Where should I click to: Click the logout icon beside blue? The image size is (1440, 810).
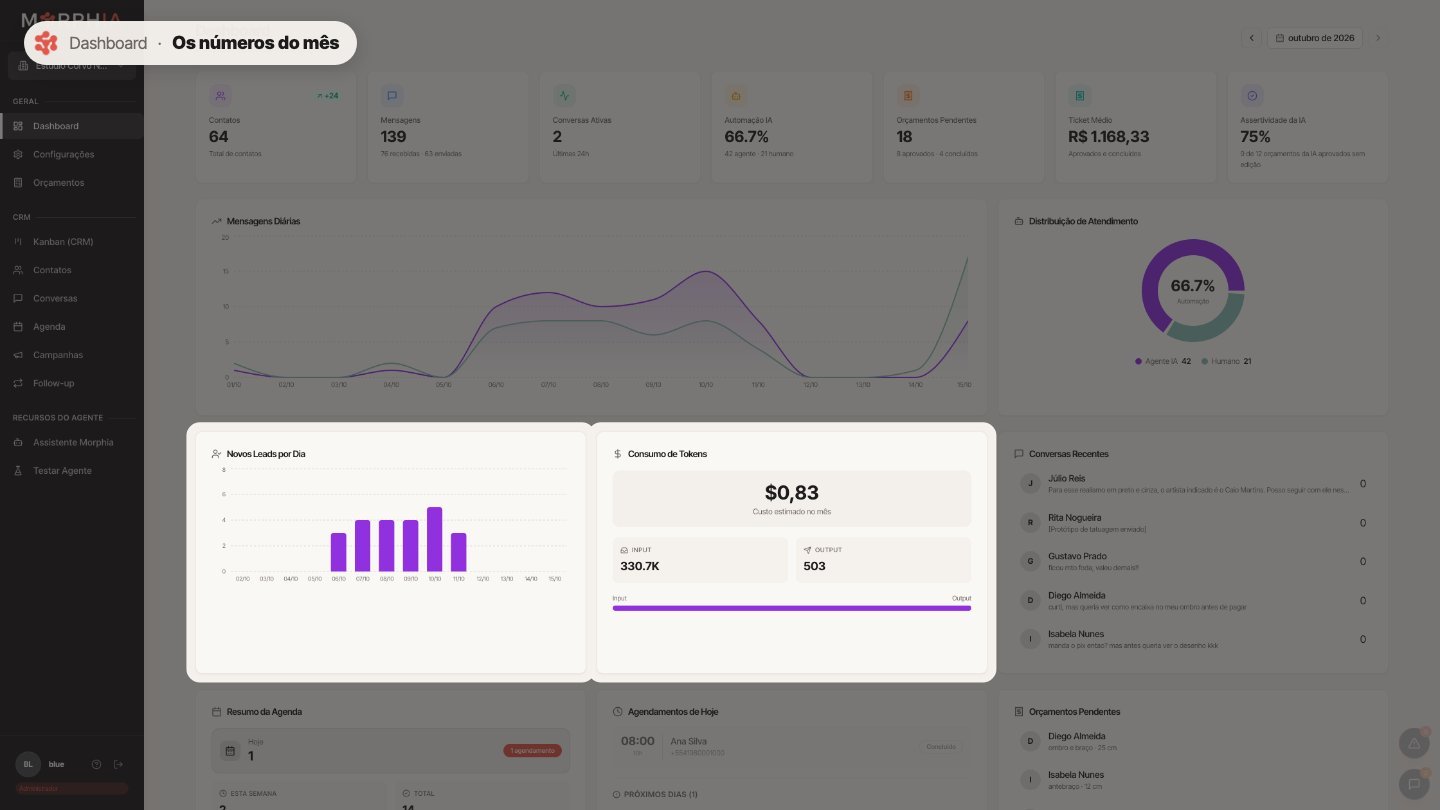118,764
